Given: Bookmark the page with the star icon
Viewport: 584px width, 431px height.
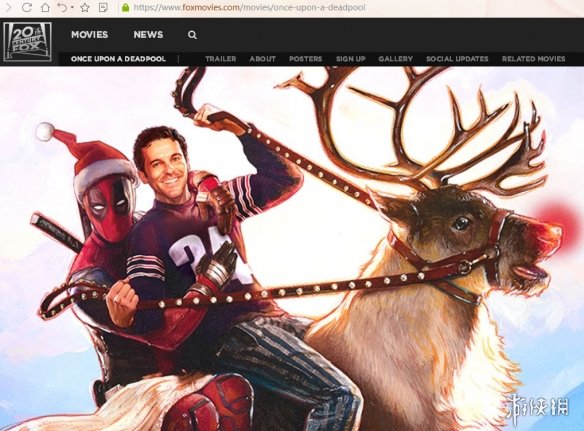Looking at the screenshot, I should (85, 7).
